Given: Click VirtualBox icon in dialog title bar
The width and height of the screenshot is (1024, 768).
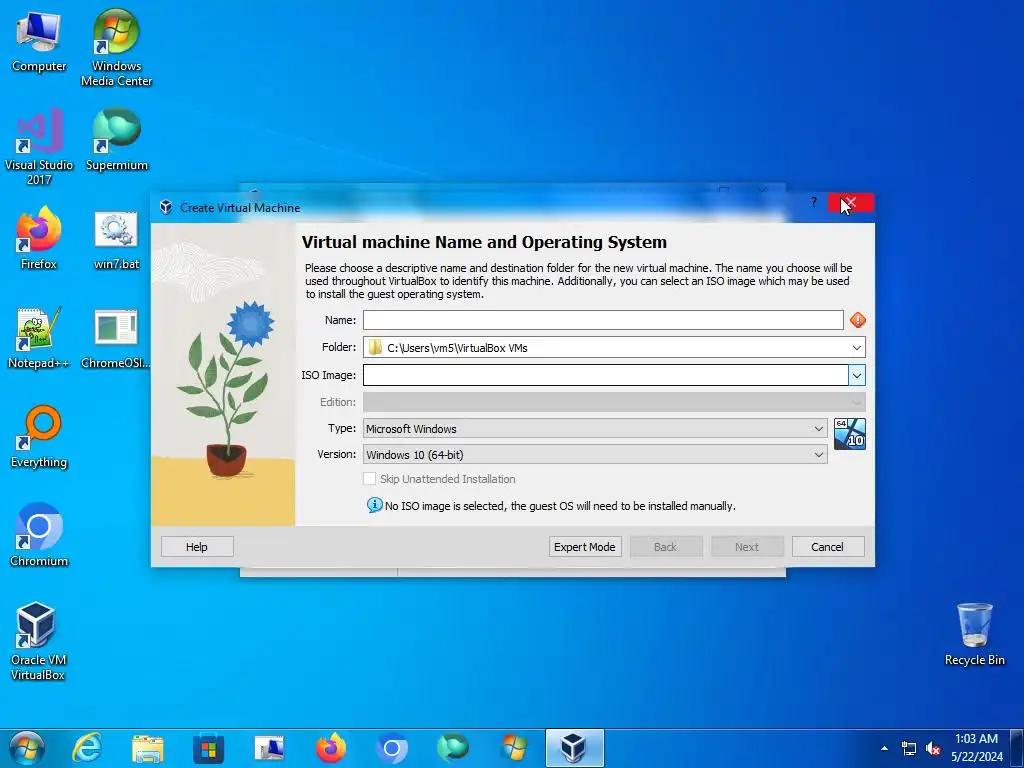Looking at the screenshot, I should click(166, 208).
